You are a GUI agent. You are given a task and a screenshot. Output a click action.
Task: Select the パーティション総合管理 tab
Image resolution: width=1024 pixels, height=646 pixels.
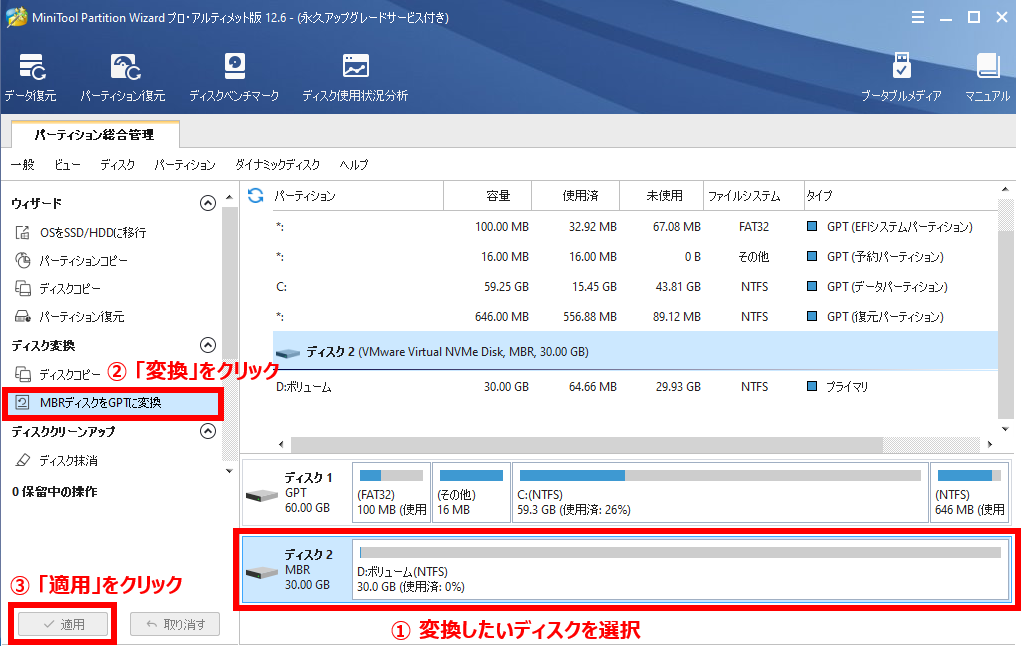95,135
